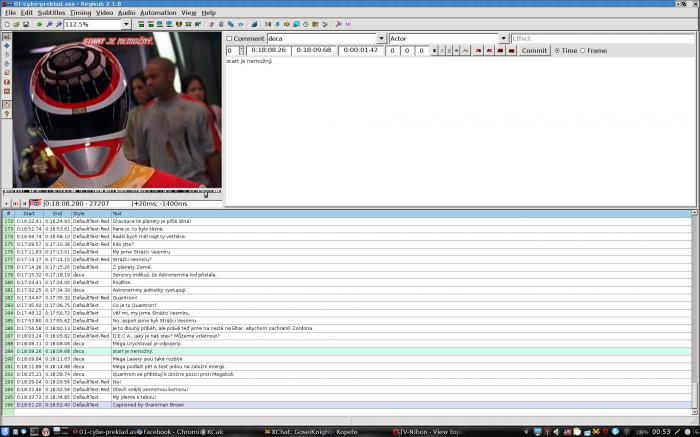Open the Timing menu
Image resolution: width=700 pixels, height=437 pixels.
[x=80, y=13]
